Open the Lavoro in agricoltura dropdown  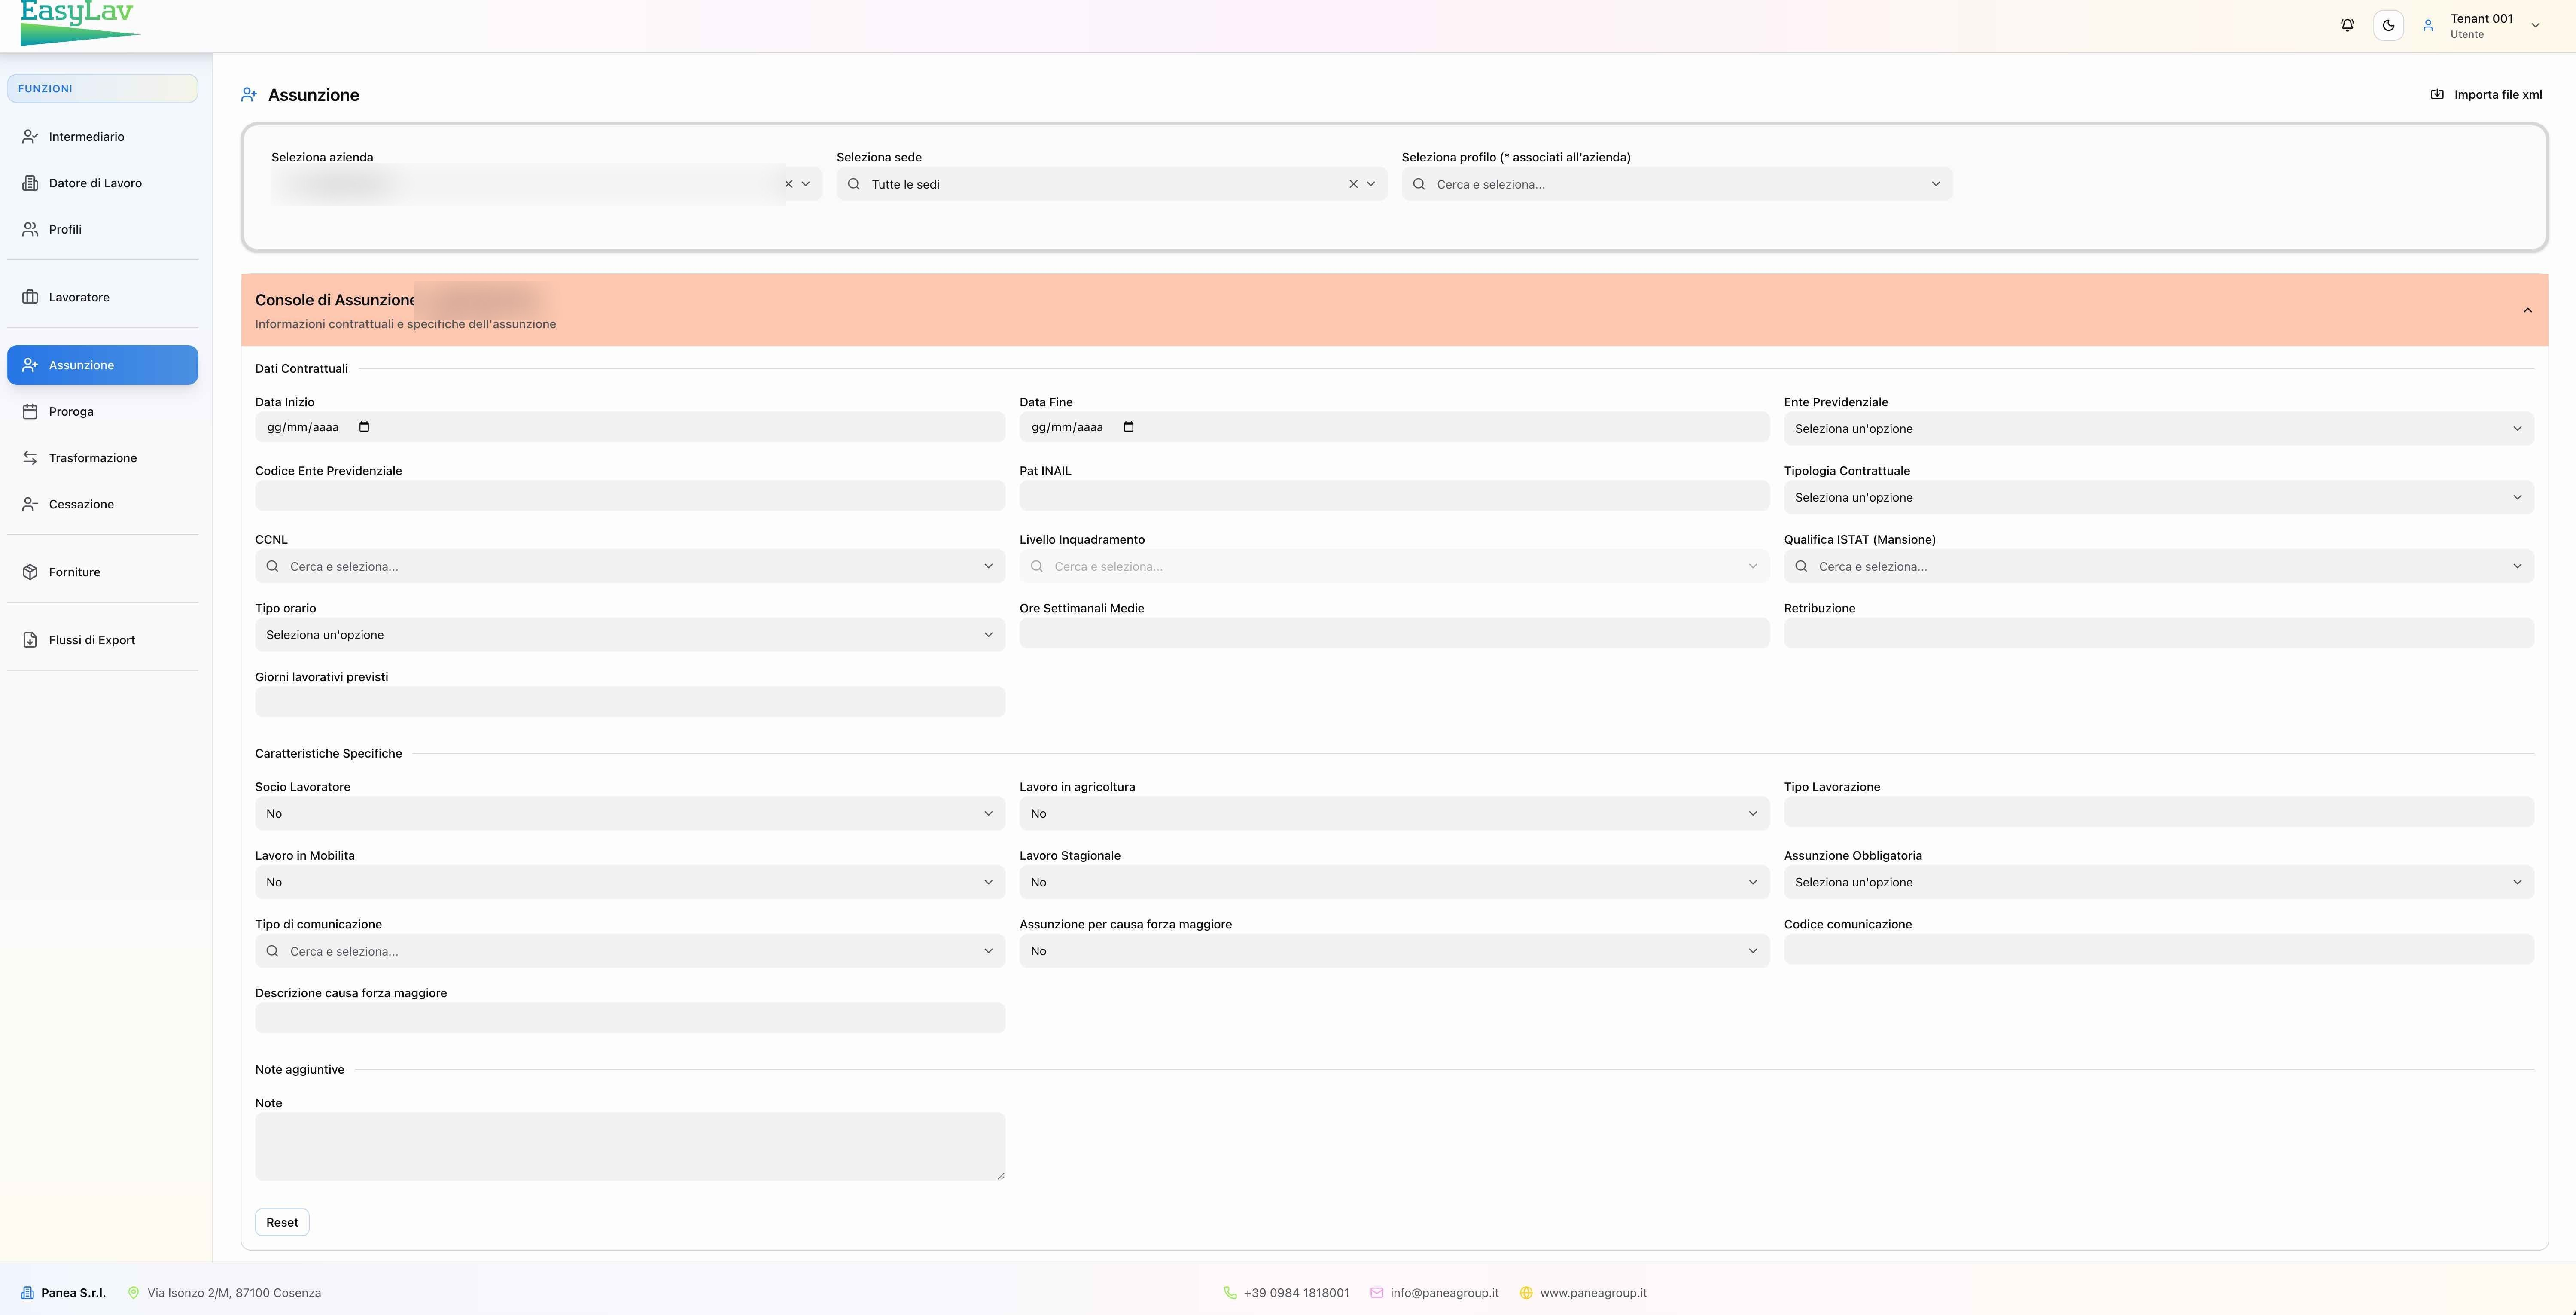point(1394,813)
